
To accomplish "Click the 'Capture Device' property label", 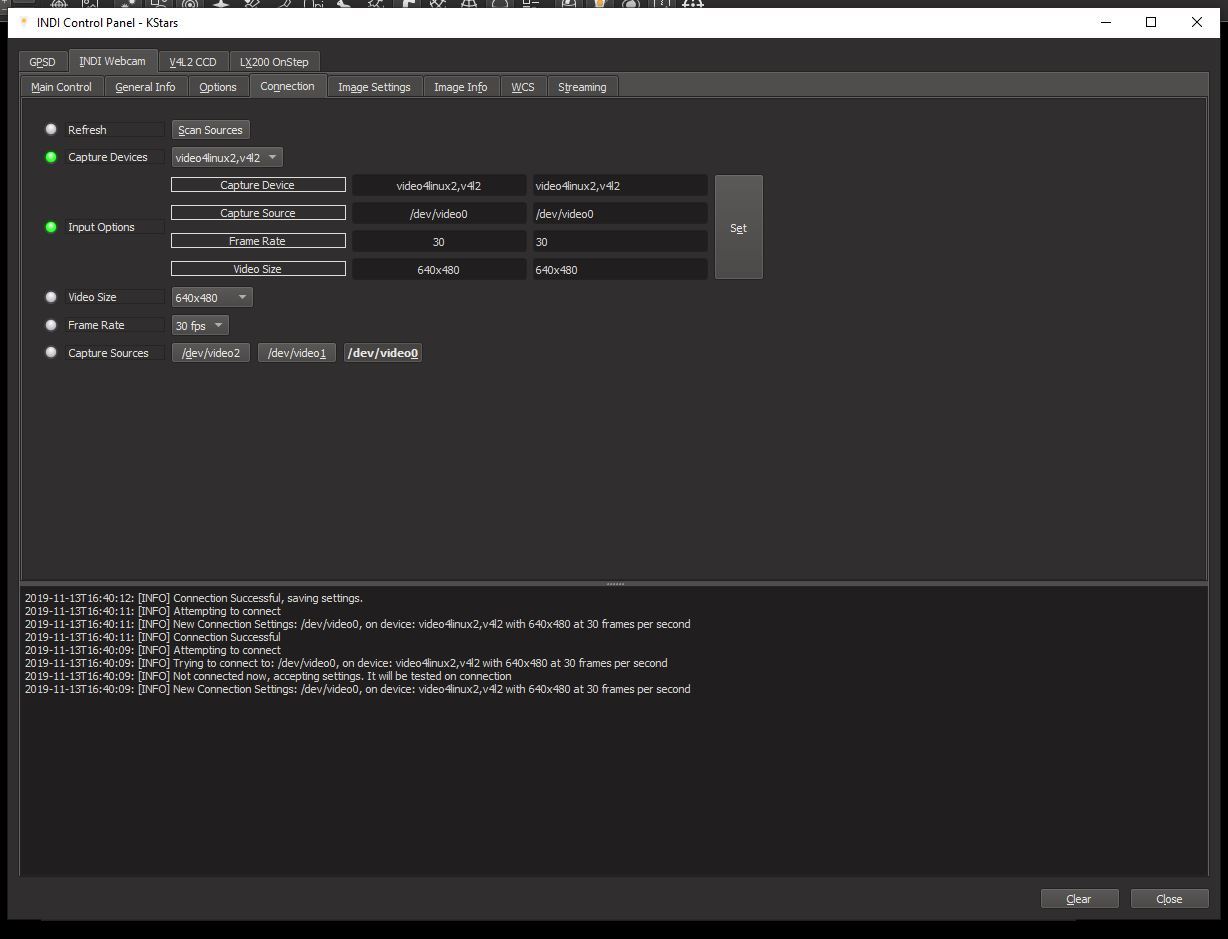I will 258,185.
